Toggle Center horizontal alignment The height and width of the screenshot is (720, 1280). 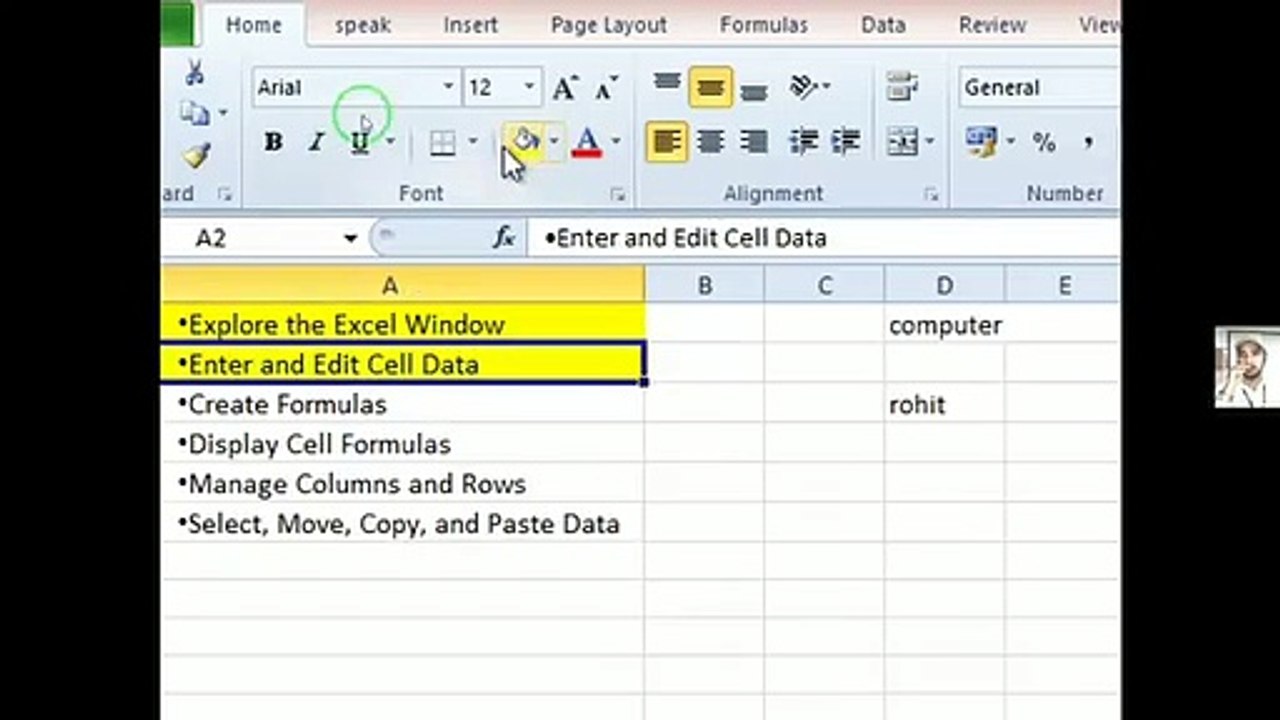tap(710, 143)
